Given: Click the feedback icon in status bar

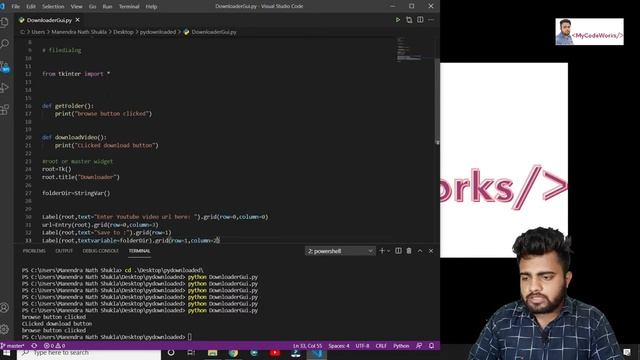Looking at the screenshot, I should click(x=419, y=346).
